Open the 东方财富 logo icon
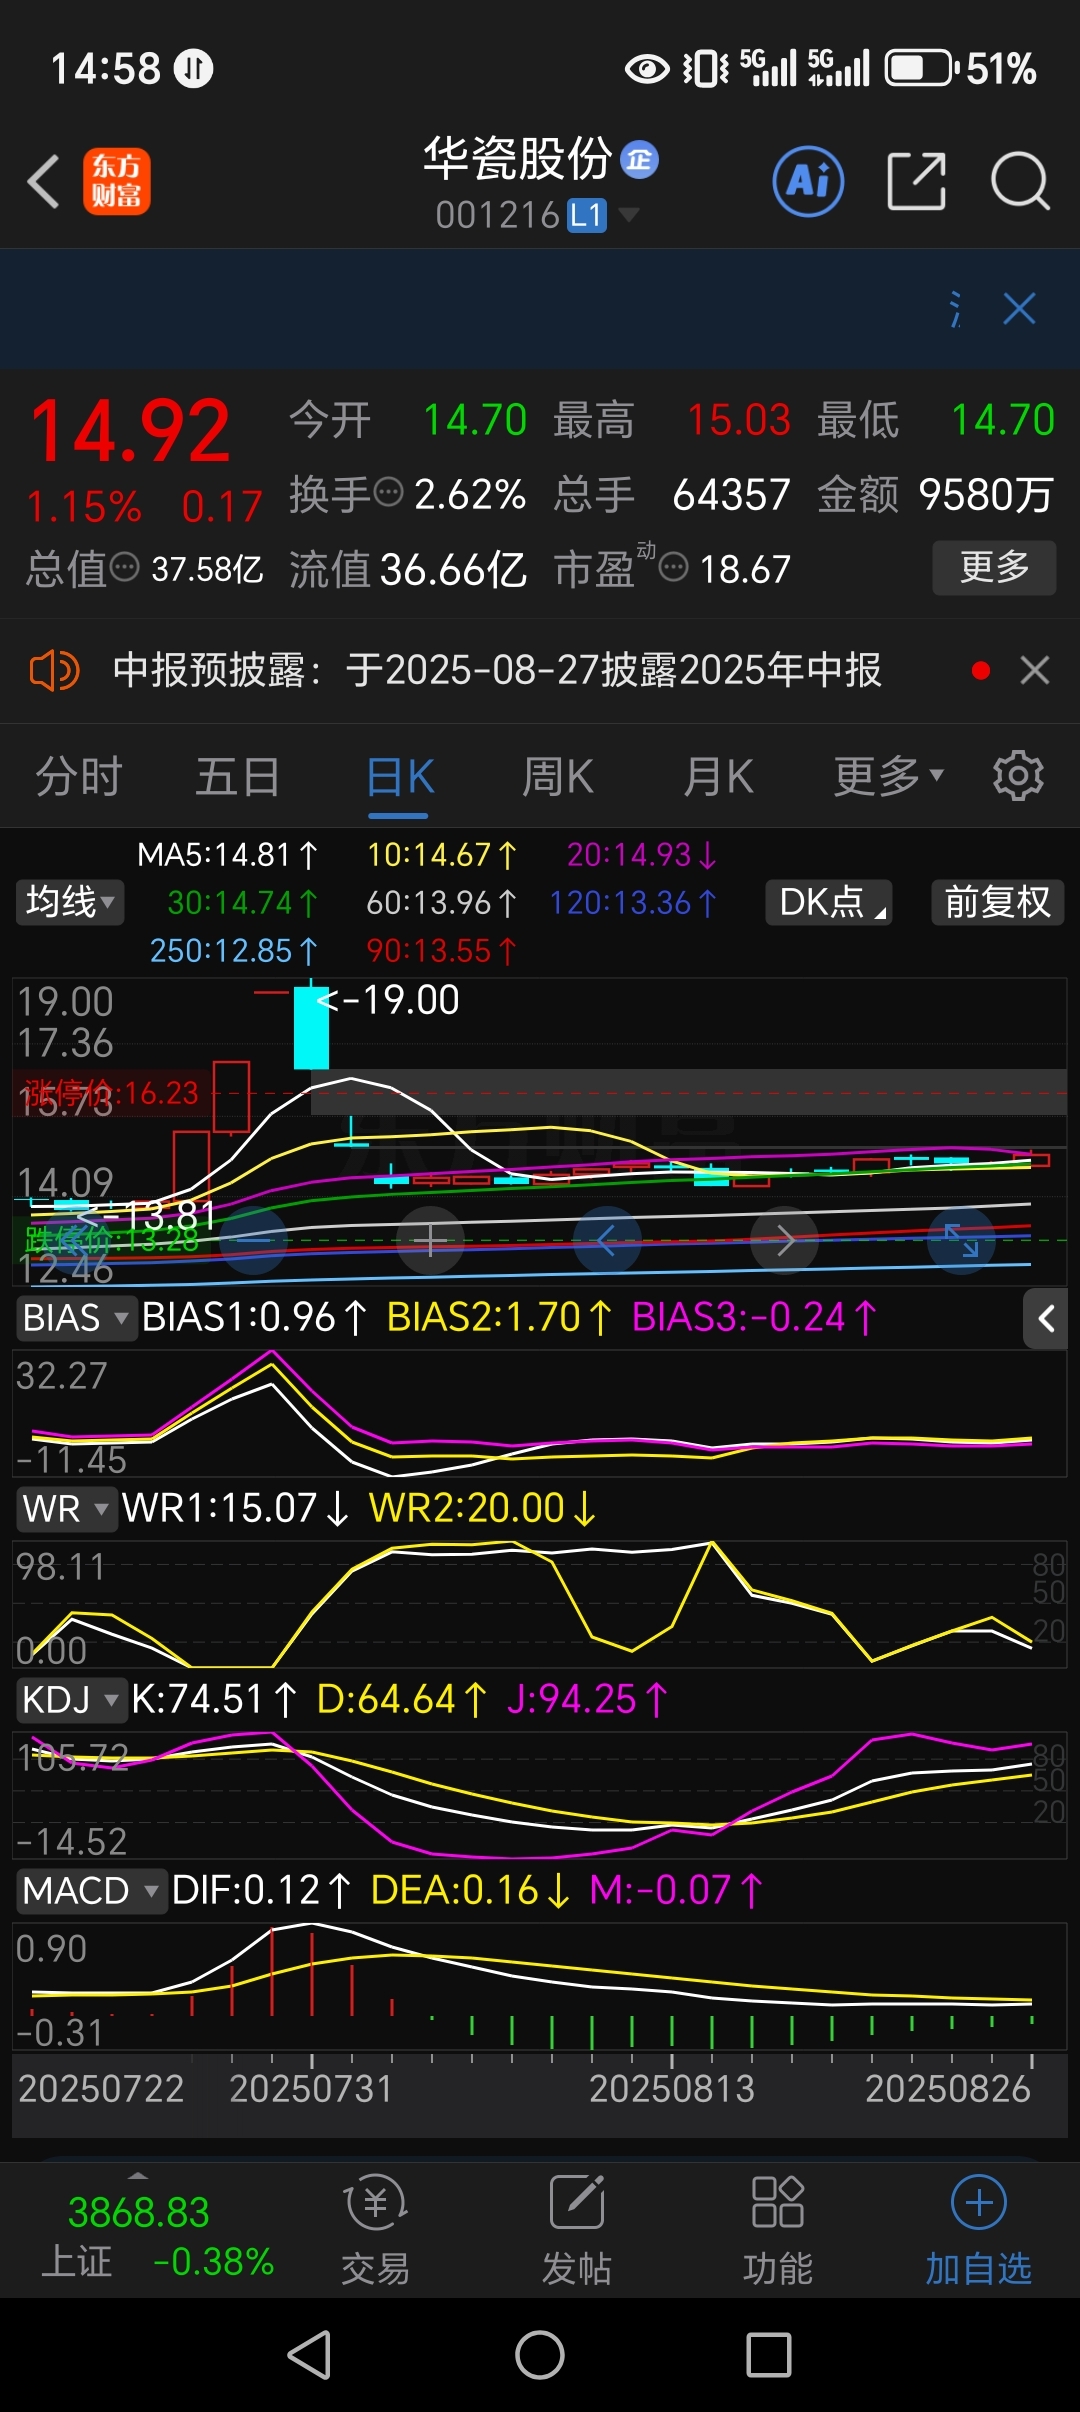The width and height of the screenshot is (1080, 2412). (117, 182)
